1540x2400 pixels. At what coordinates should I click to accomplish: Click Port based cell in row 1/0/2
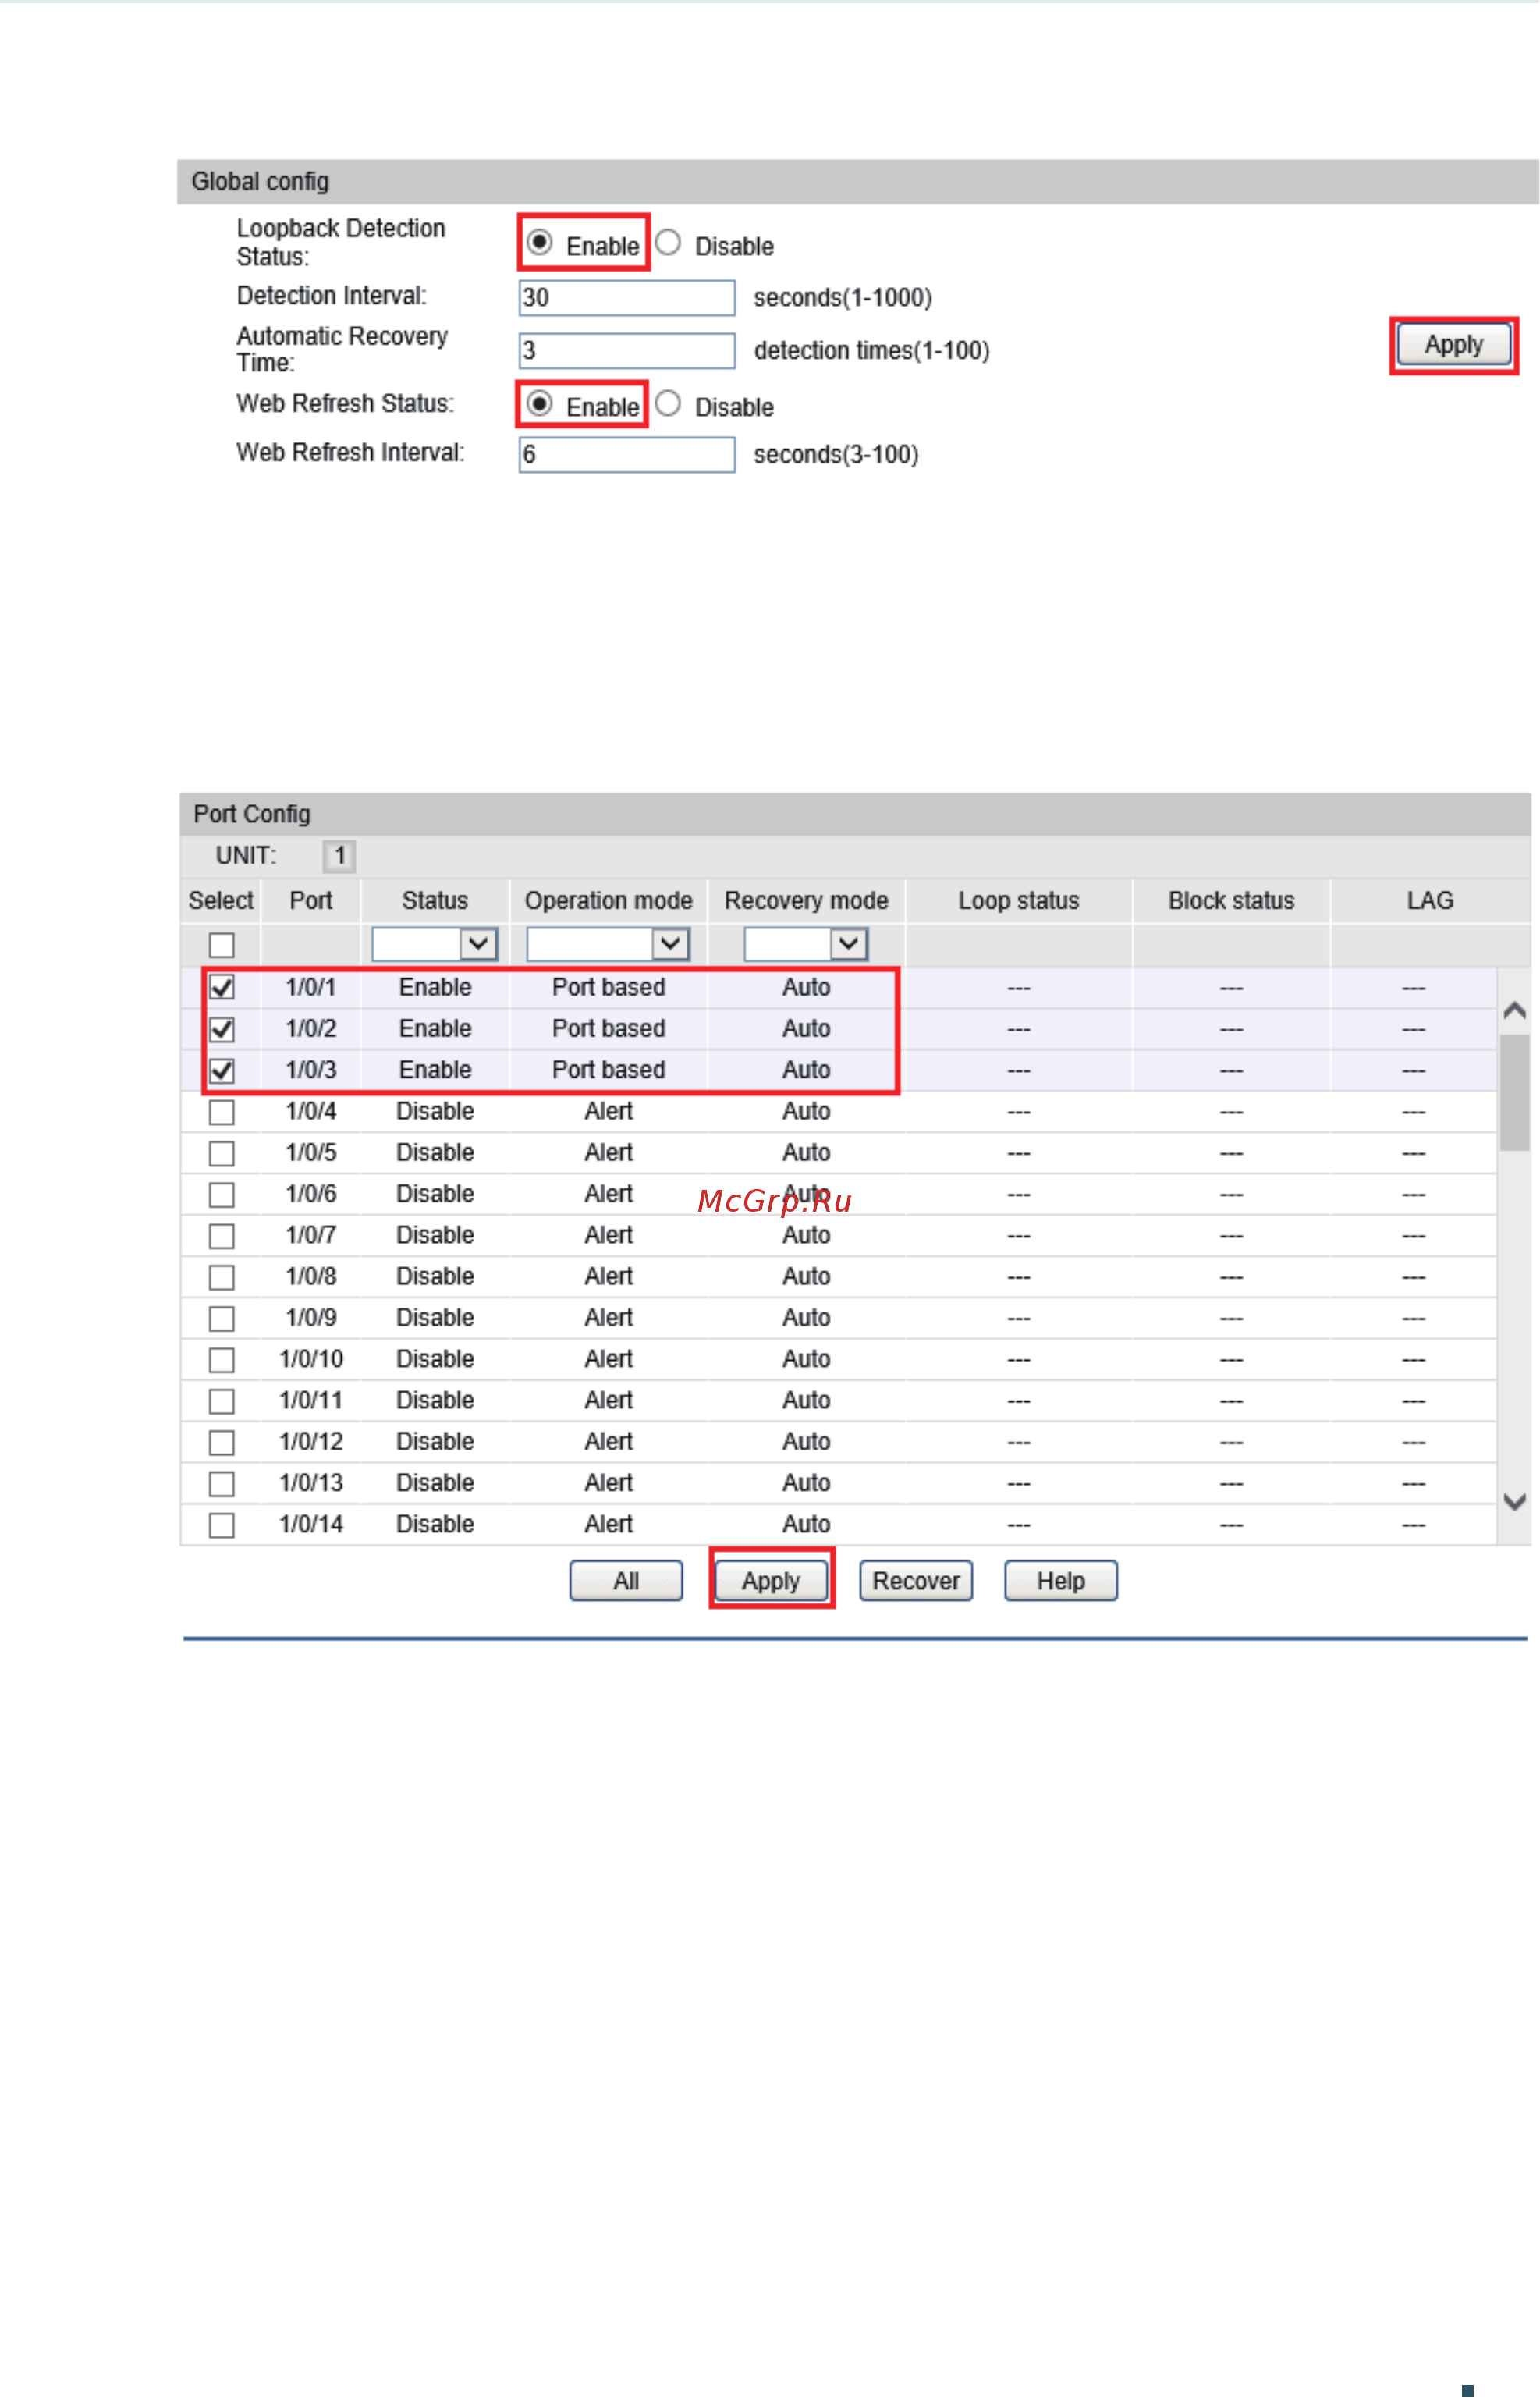[608, 1029]
